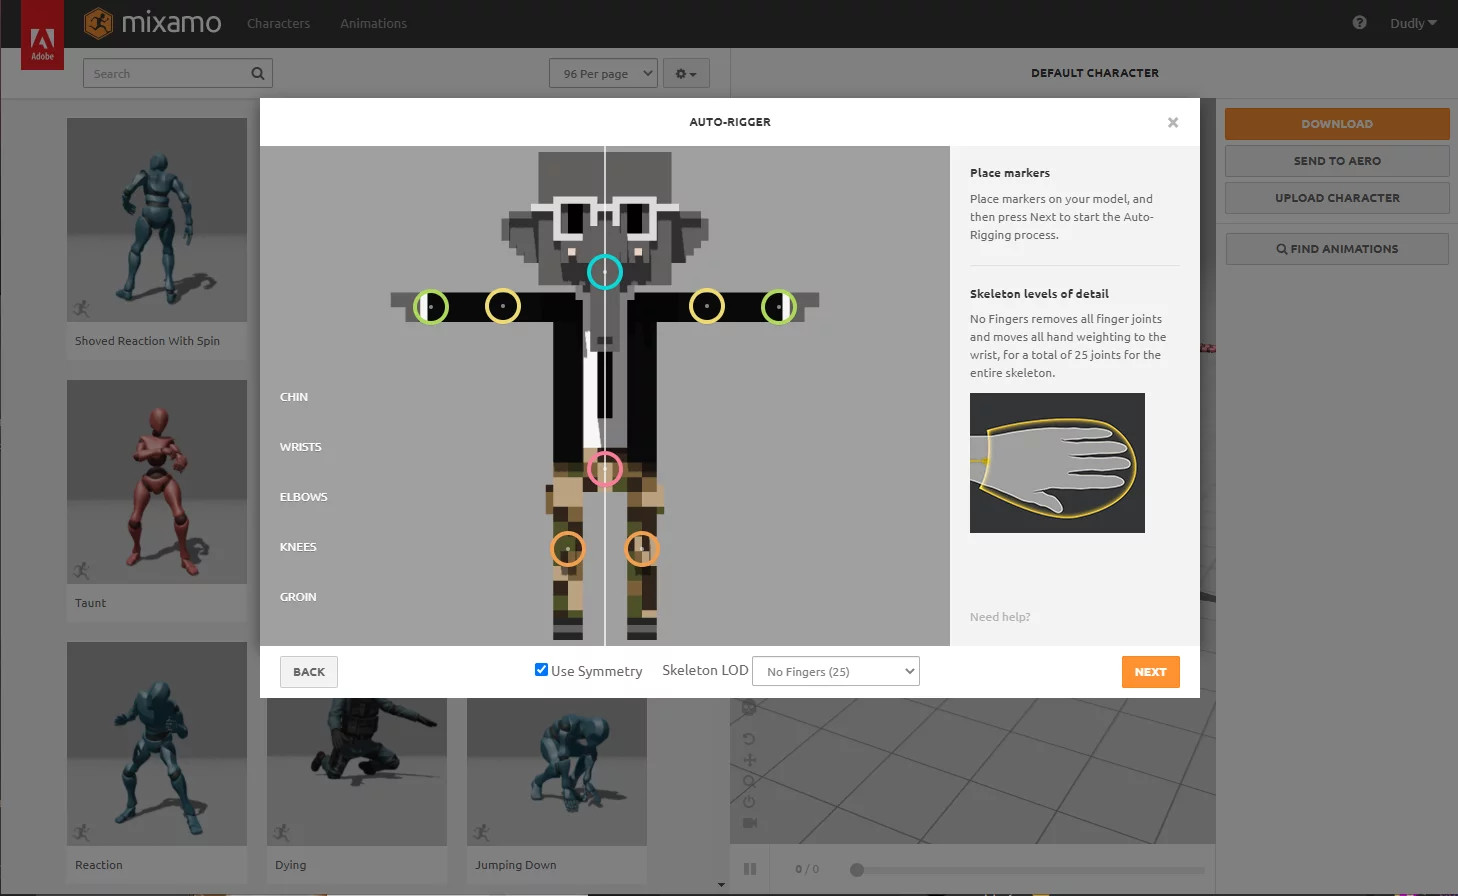Click the viewport power icon
1458x896 pixels.
tap(749, 802)
